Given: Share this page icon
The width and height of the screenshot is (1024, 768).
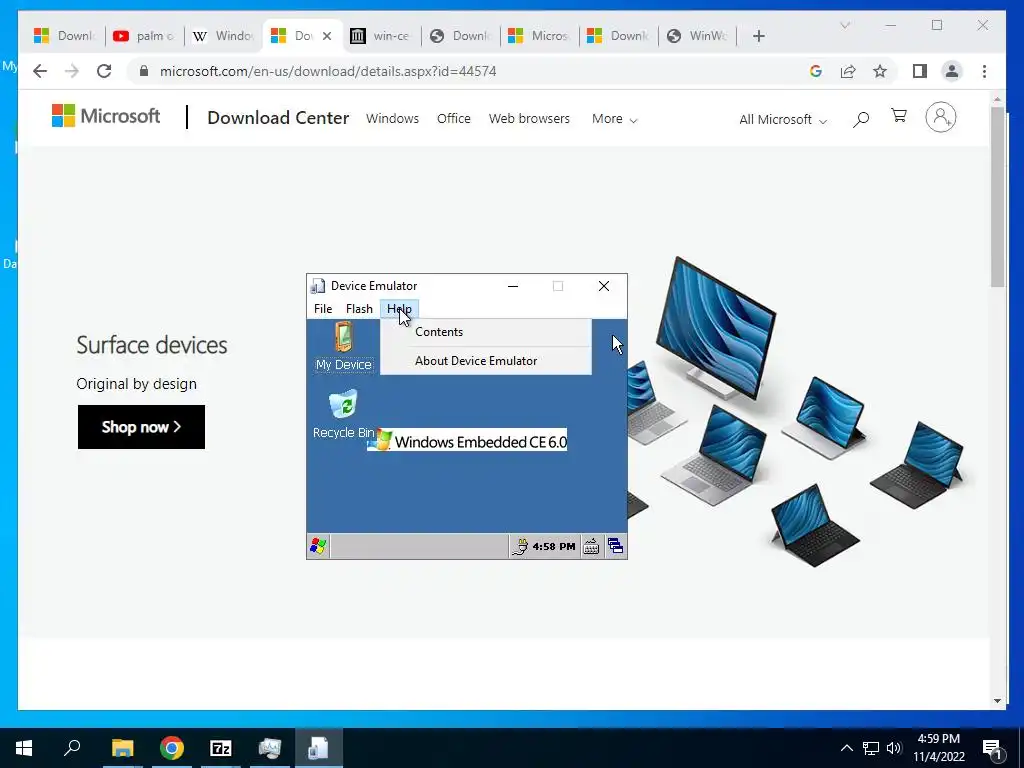Looking at the screenshot, I should pos(848,71).
